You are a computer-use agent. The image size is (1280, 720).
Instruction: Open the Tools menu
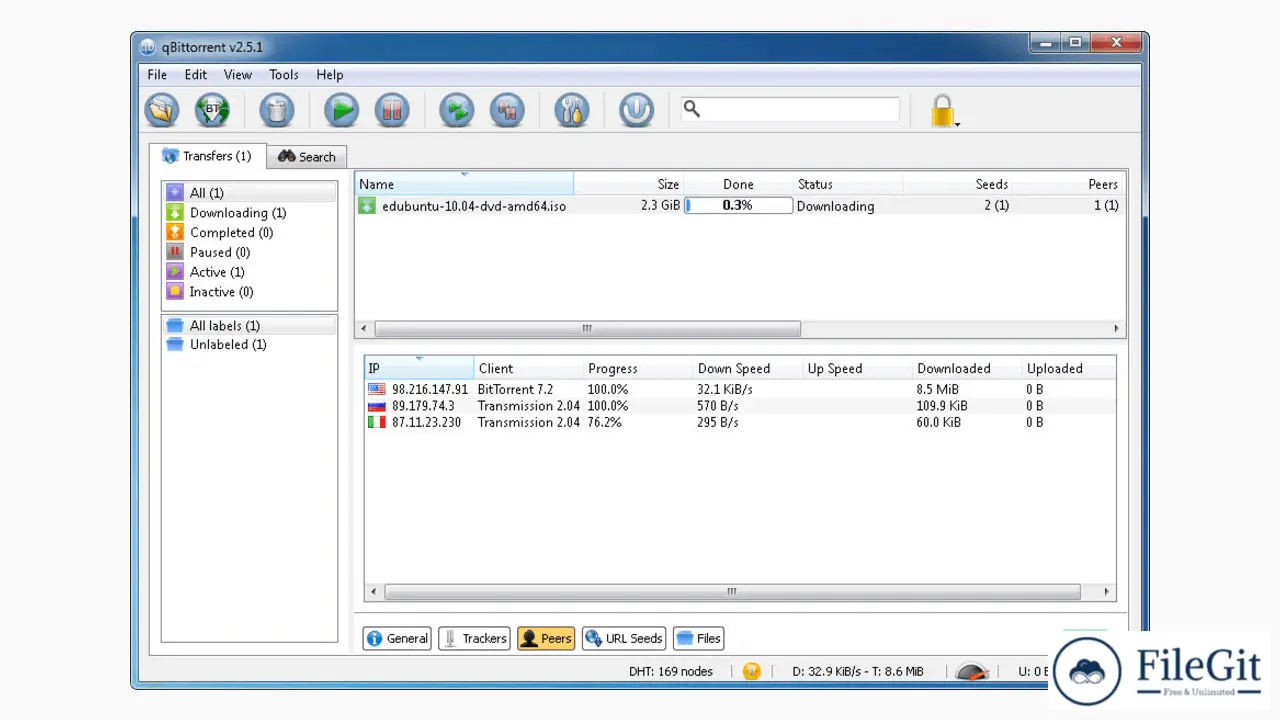(x=284, y=74)
